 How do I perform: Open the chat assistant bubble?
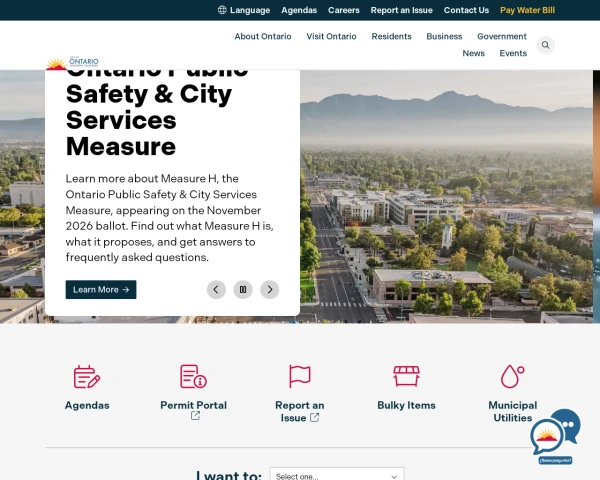tap(555, 434)
